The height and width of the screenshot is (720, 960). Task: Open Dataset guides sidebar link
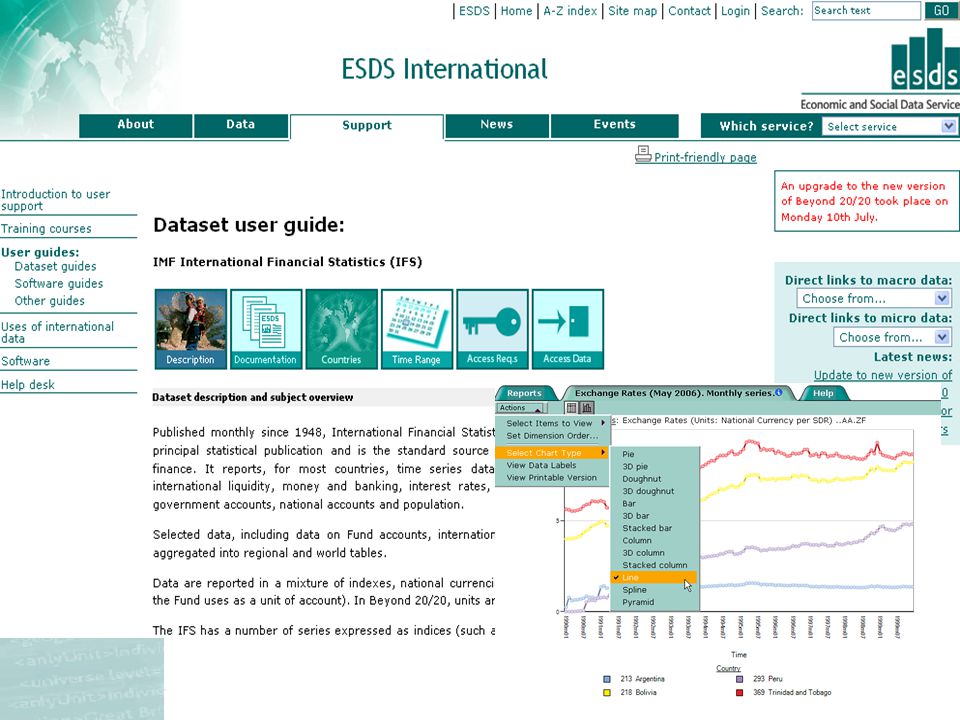click(56, 266)
